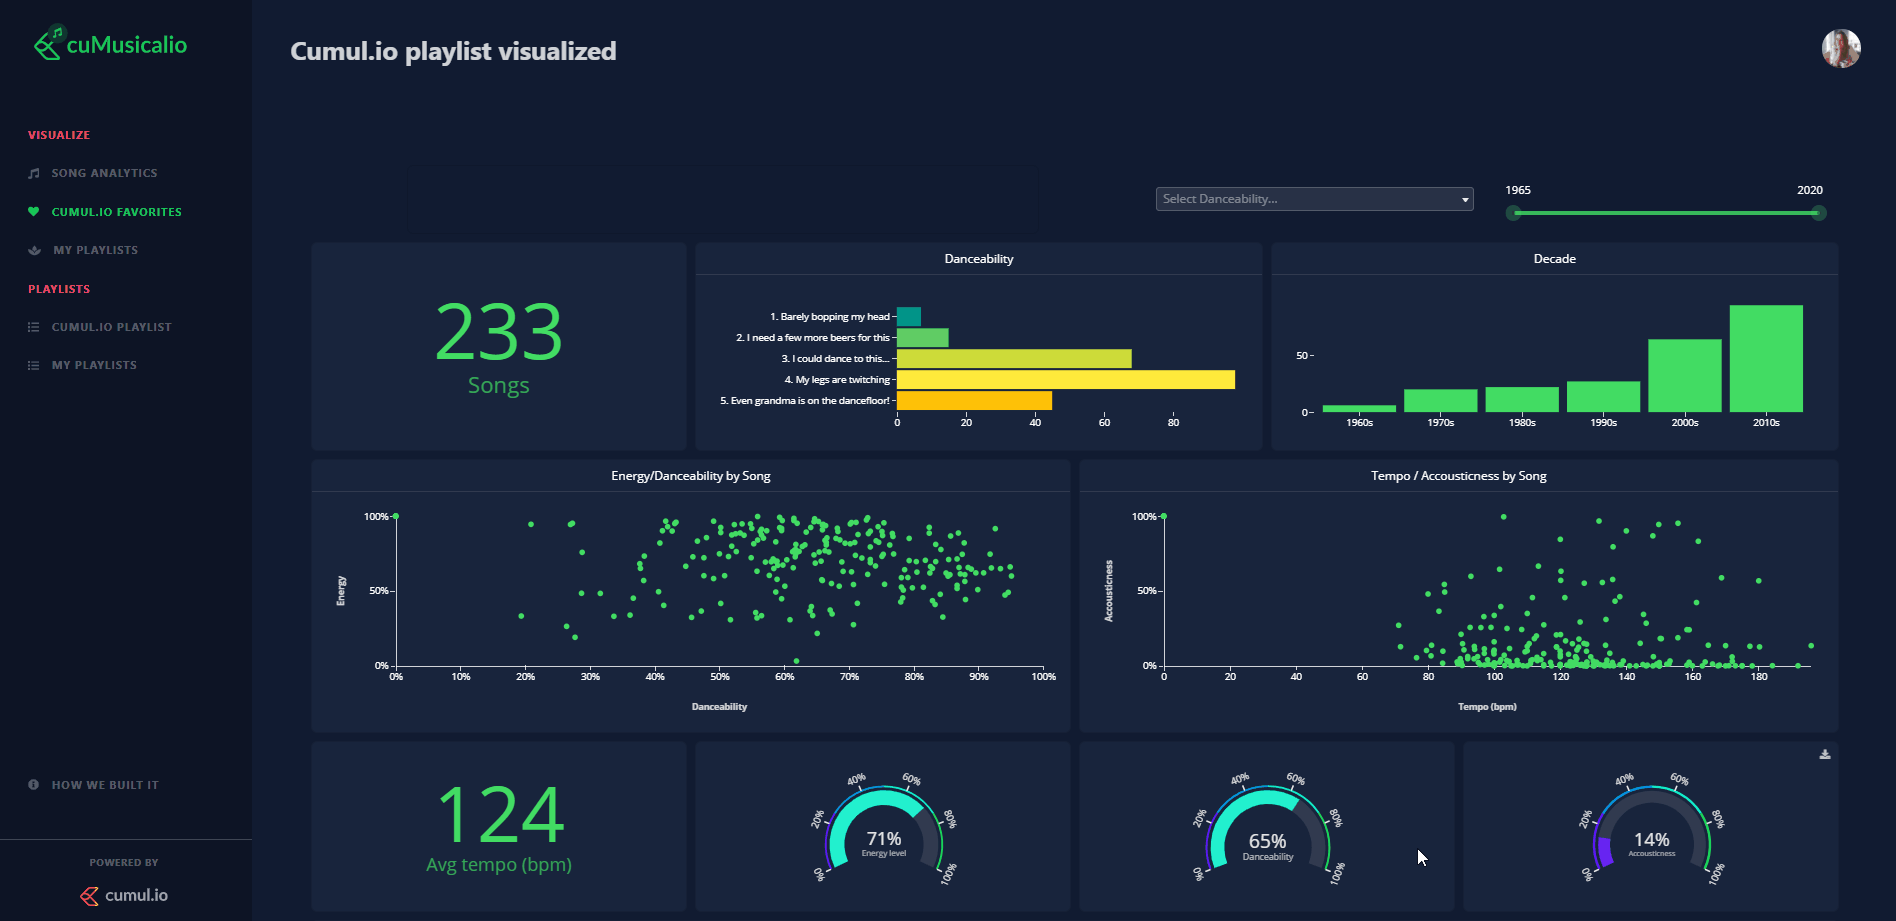This screenshot has height=921, width=1896.
Task: Click the music note icon beside Song Analytics
Action: pos(34,174)
